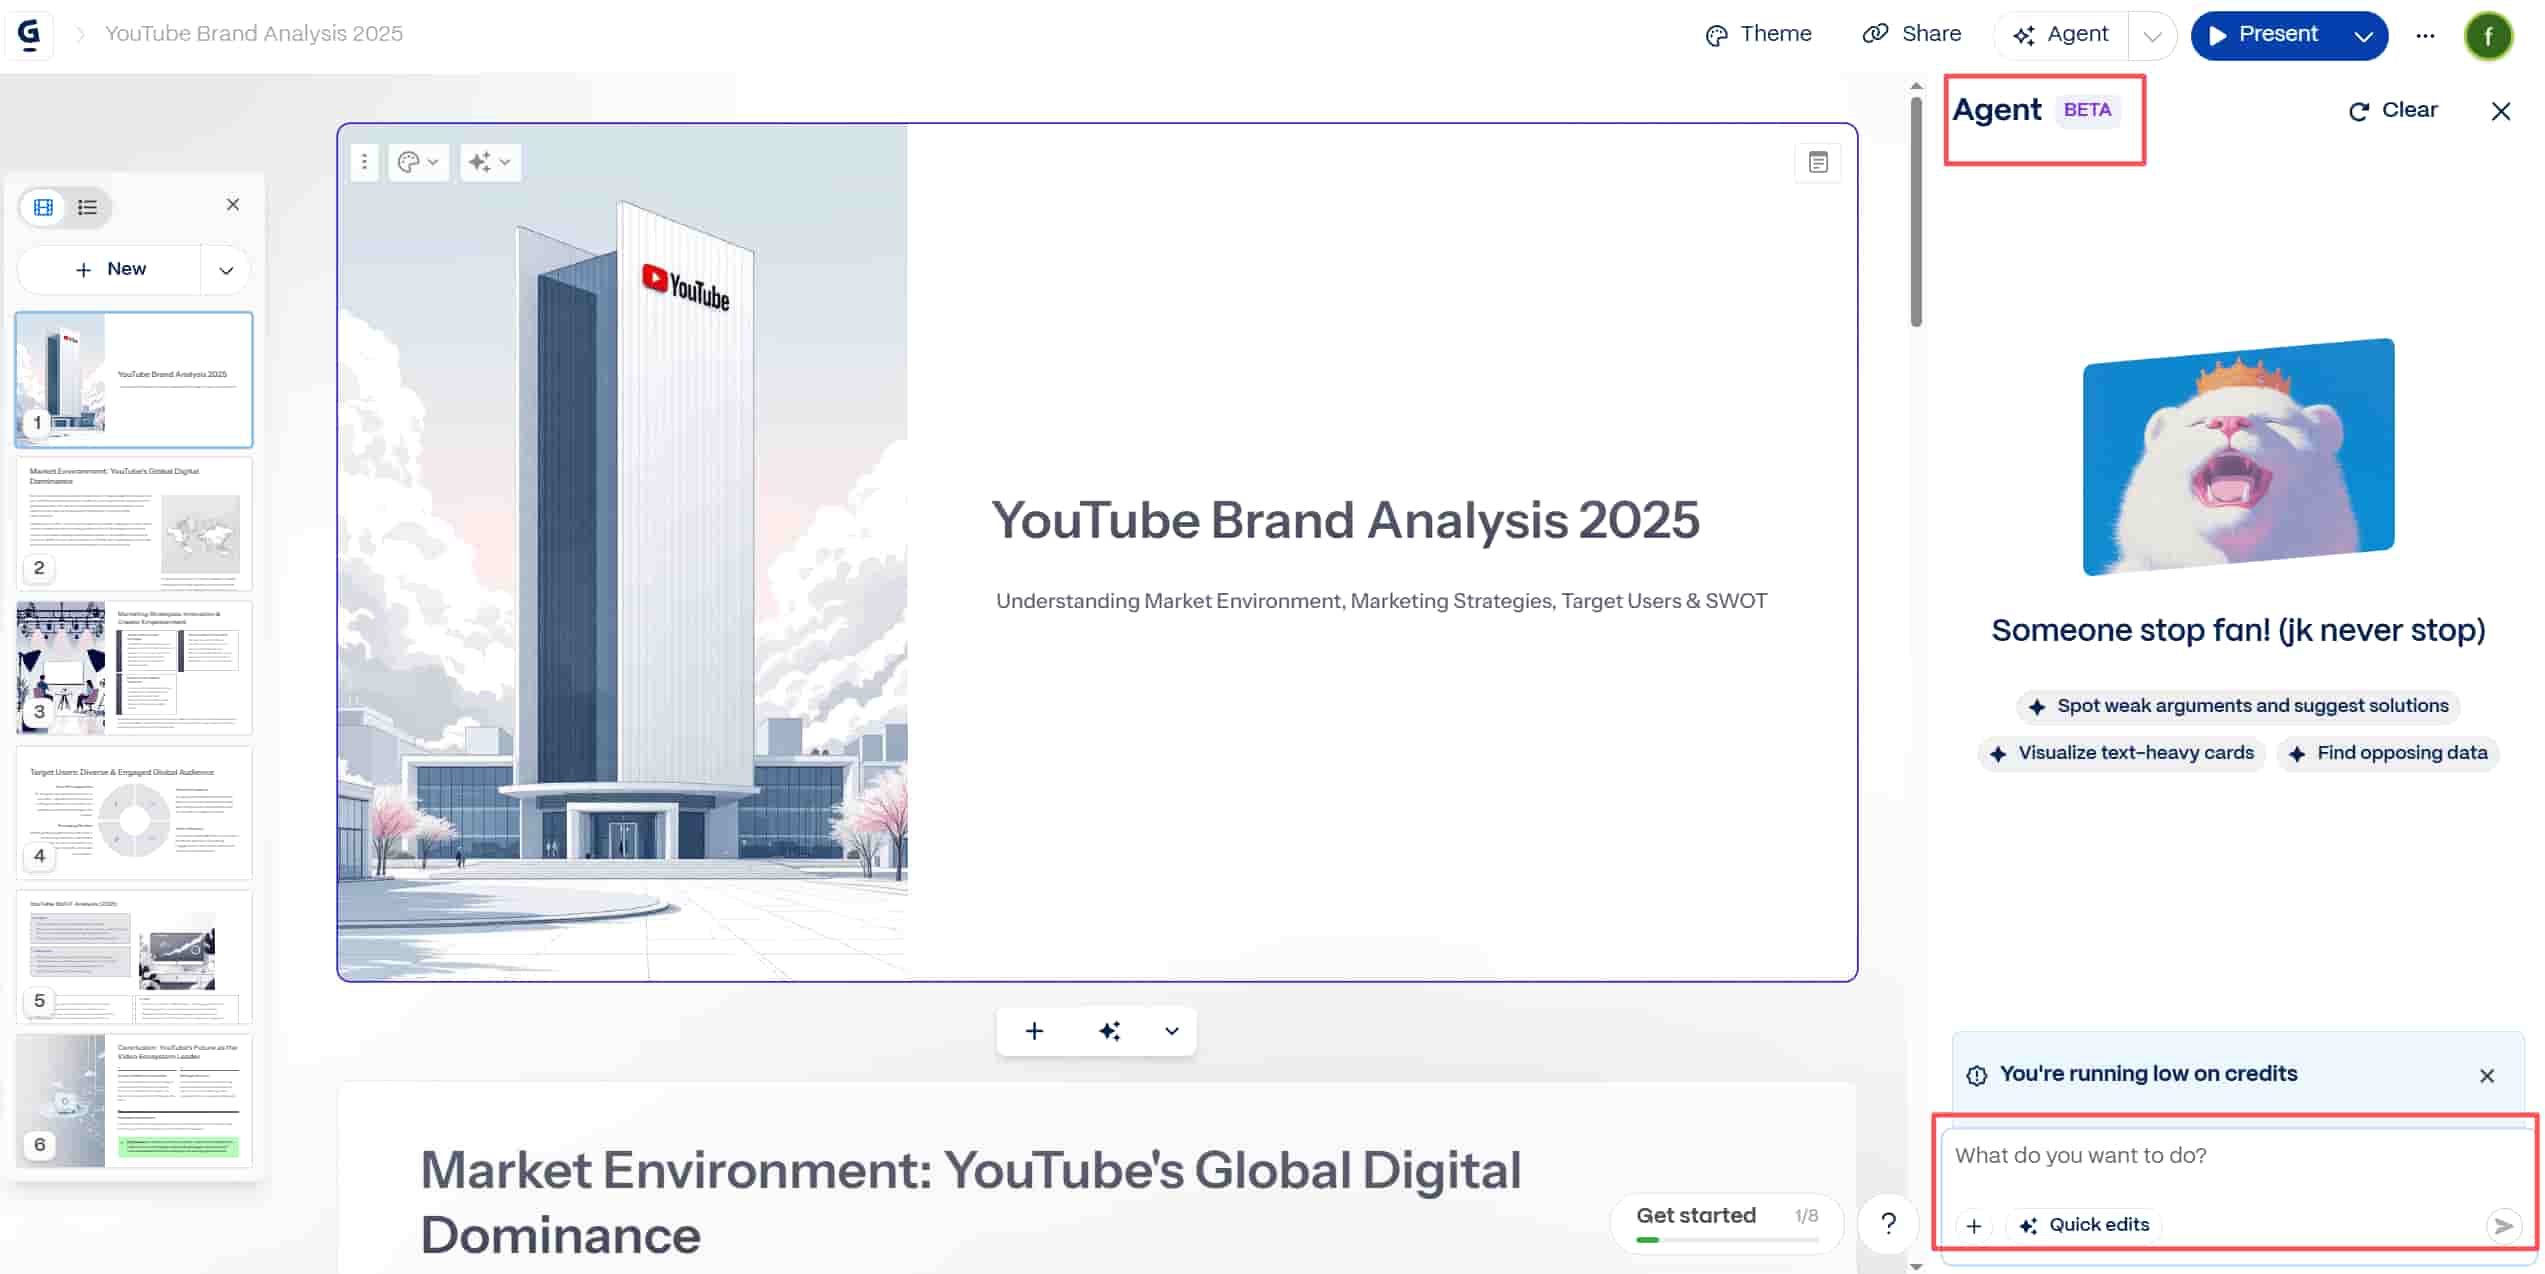Open the Theme menu

[x=1758, y=34]
